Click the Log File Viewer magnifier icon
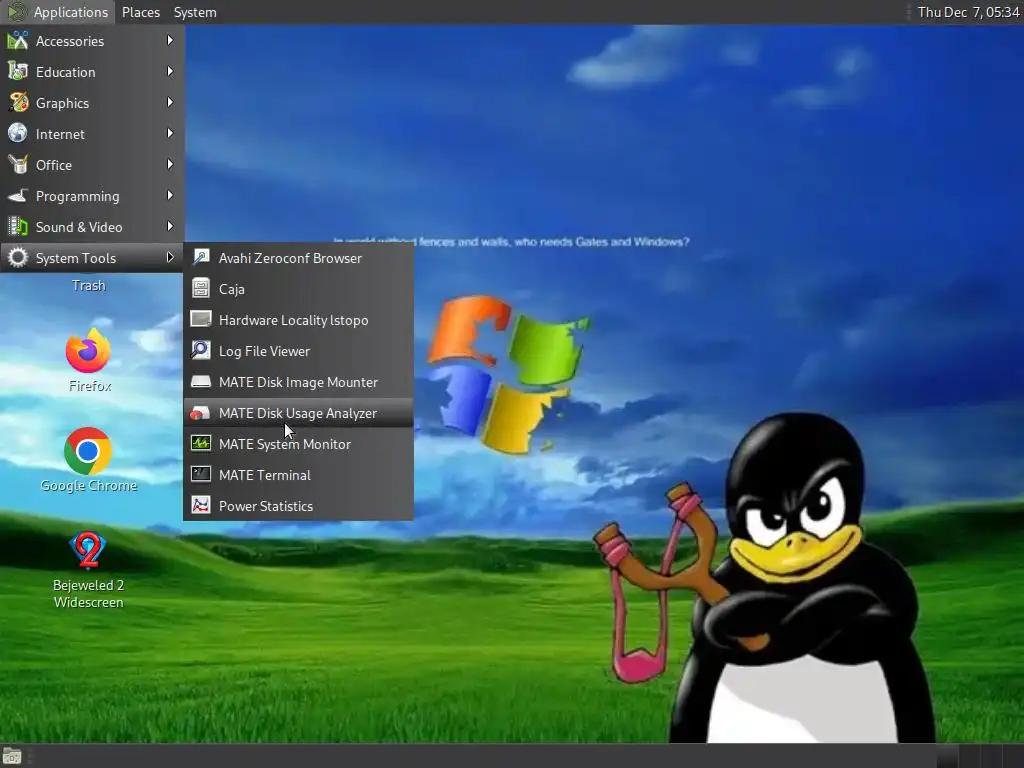This screenshot has width=1024, height=768. pyautogui.click(x=200, y=350)
